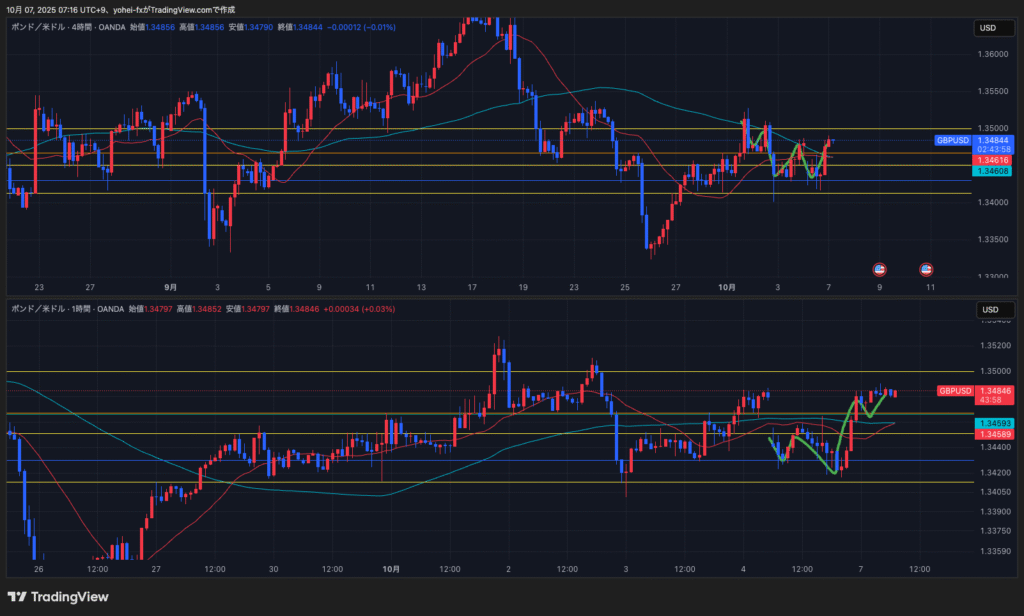1024x616 pixels.
Task: Click the red 1.34589 price label
Action: coord(994,434)
